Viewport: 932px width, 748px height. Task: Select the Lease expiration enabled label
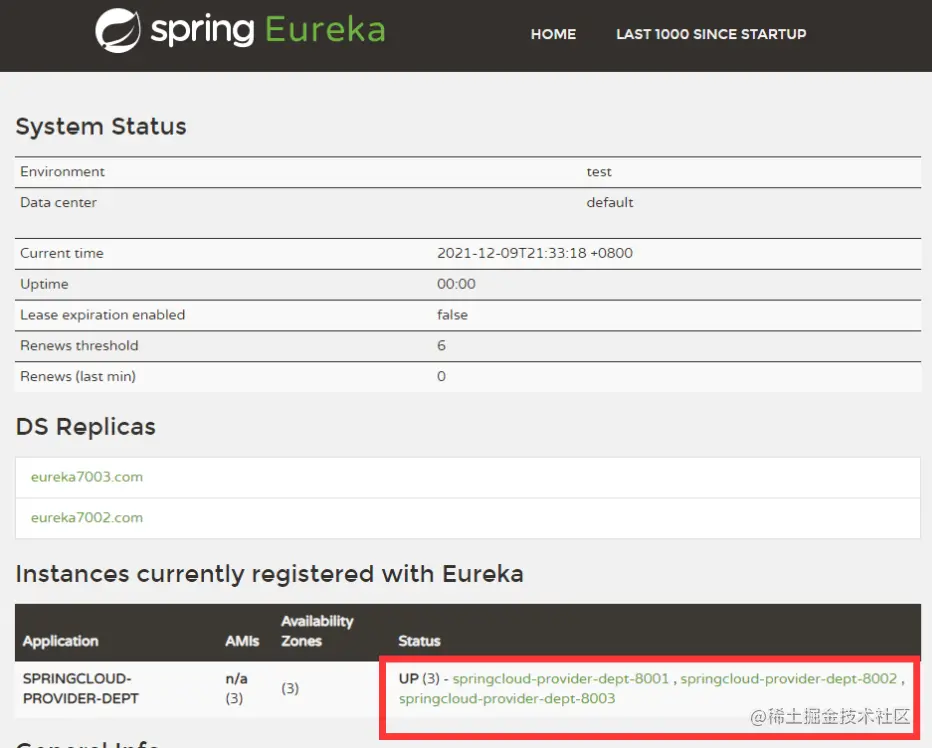click(102, 315)
